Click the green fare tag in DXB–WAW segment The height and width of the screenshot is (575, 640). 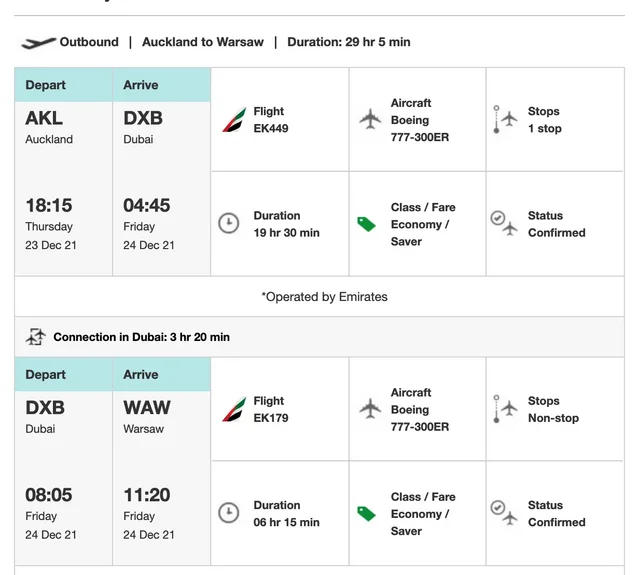366,514
